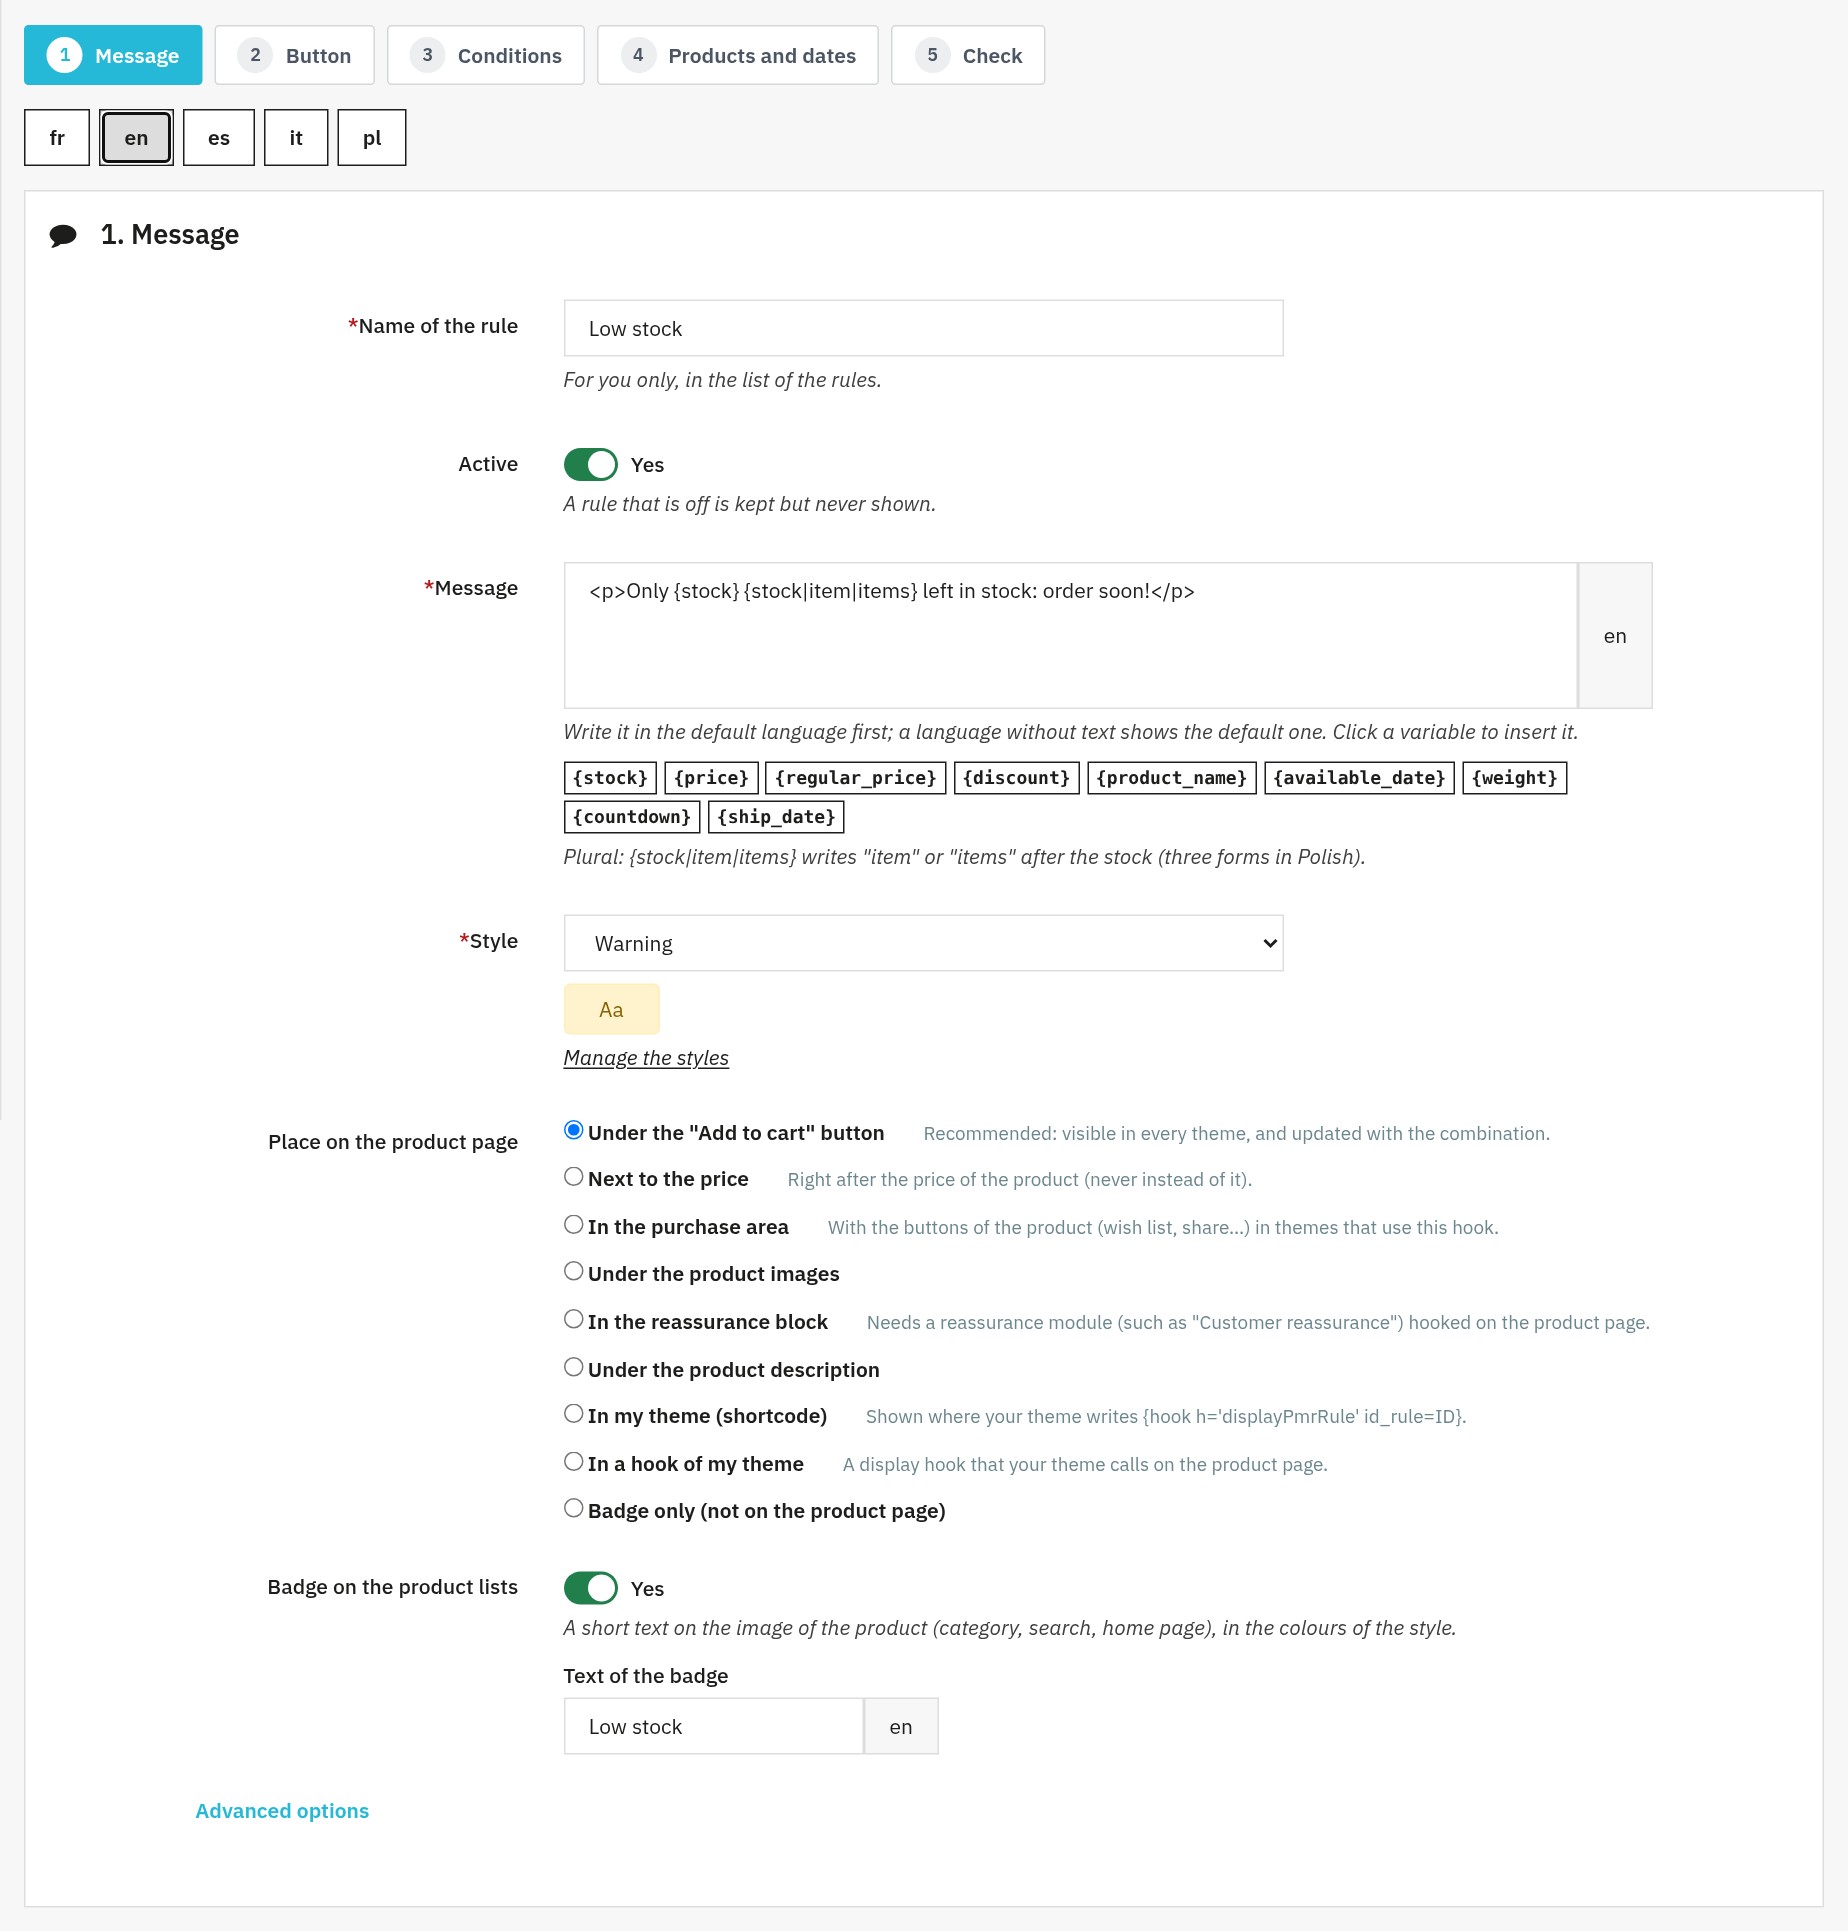
Task: Insert the {ship_date} variable
Action: 776,817
